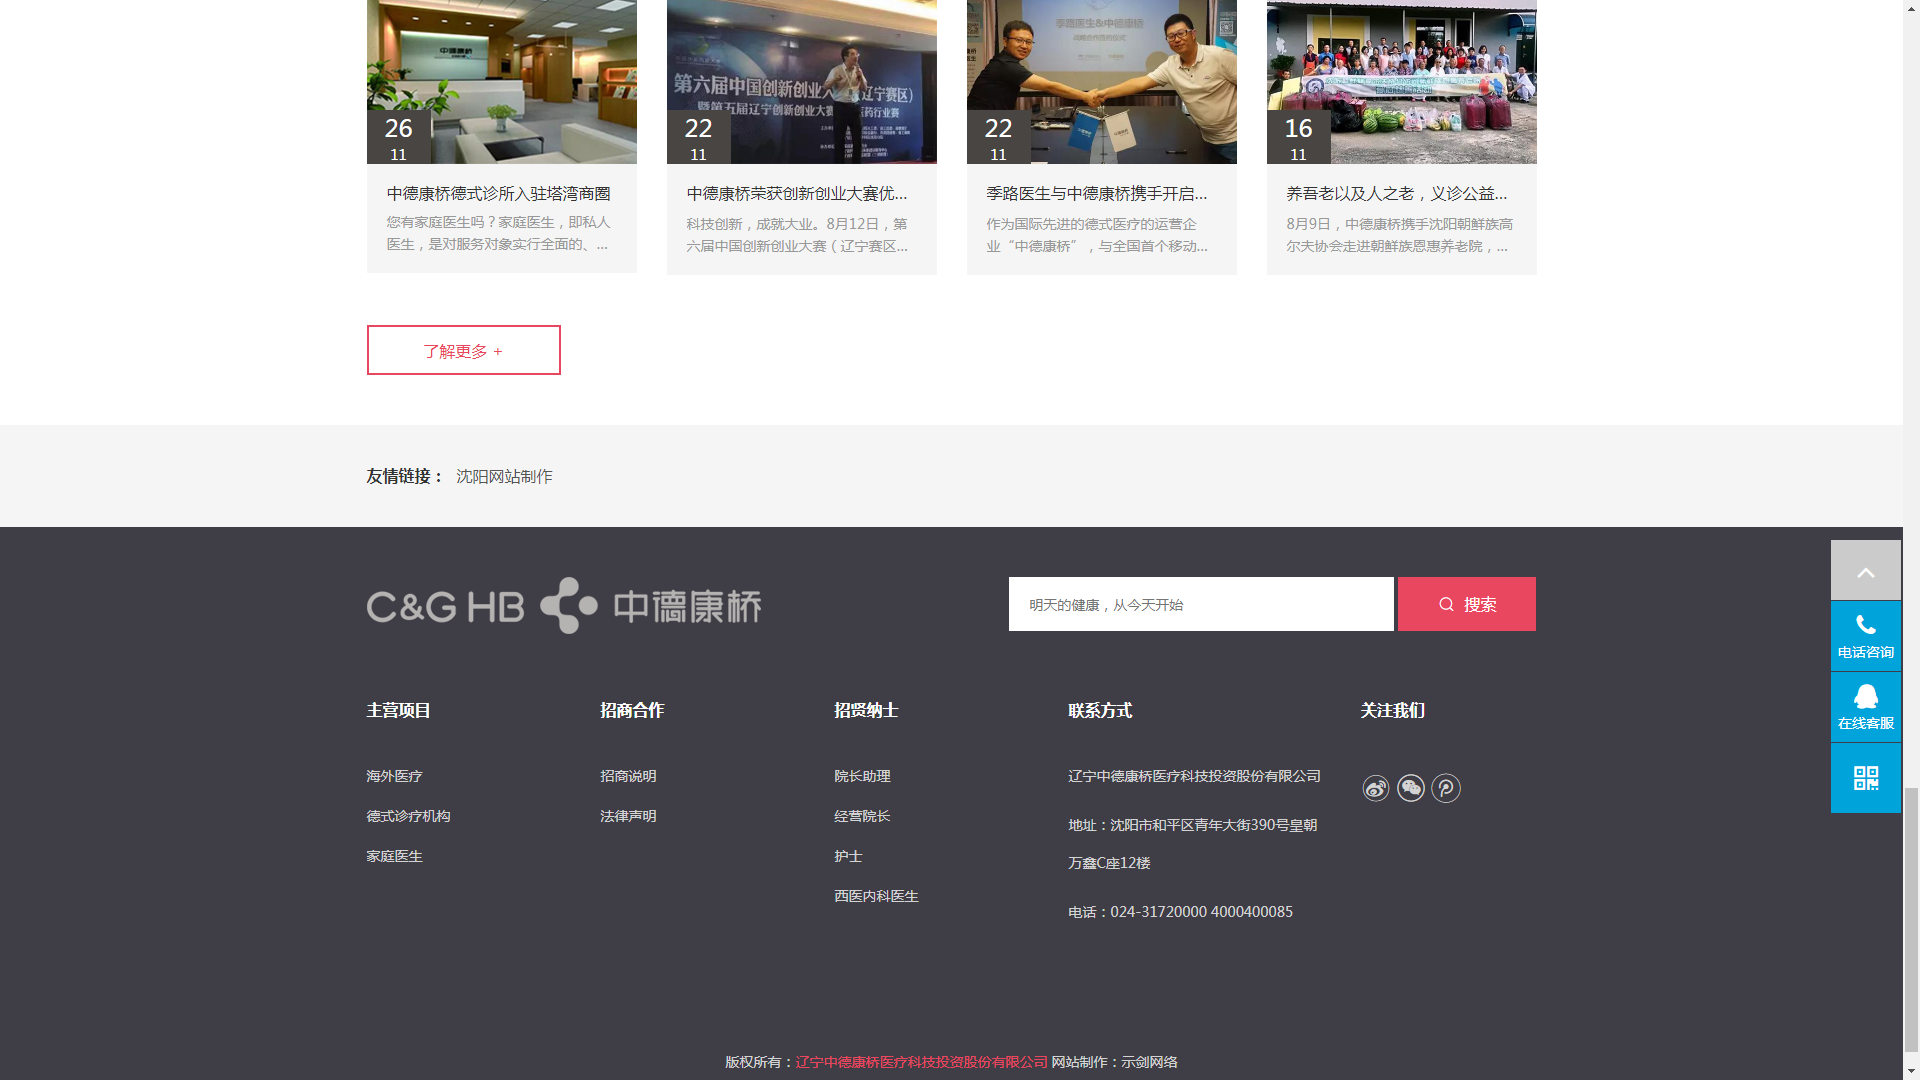This screenshot has width=1920, height=1080.
Task: Click the page vertical scrollbar thumb
Action: tap(1911, 920)
